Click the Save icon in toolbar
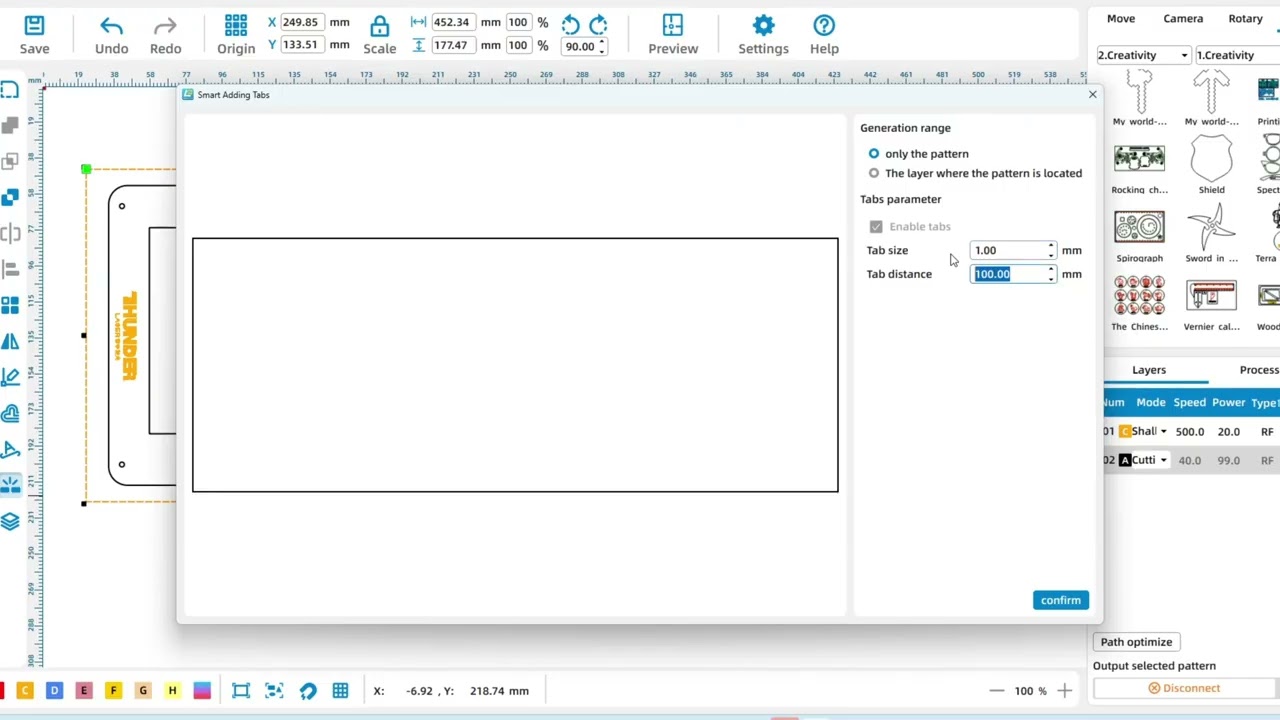This screenshot has height=720, width=1280. (x=34, y=34)
